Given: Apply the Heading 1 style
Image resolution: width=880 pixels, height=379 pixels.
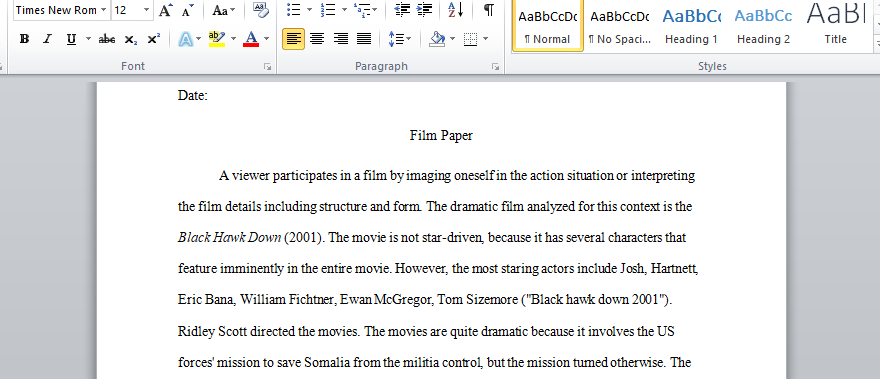Looking at the screenshot, I should pyautogui.click(x=691, y=25).
